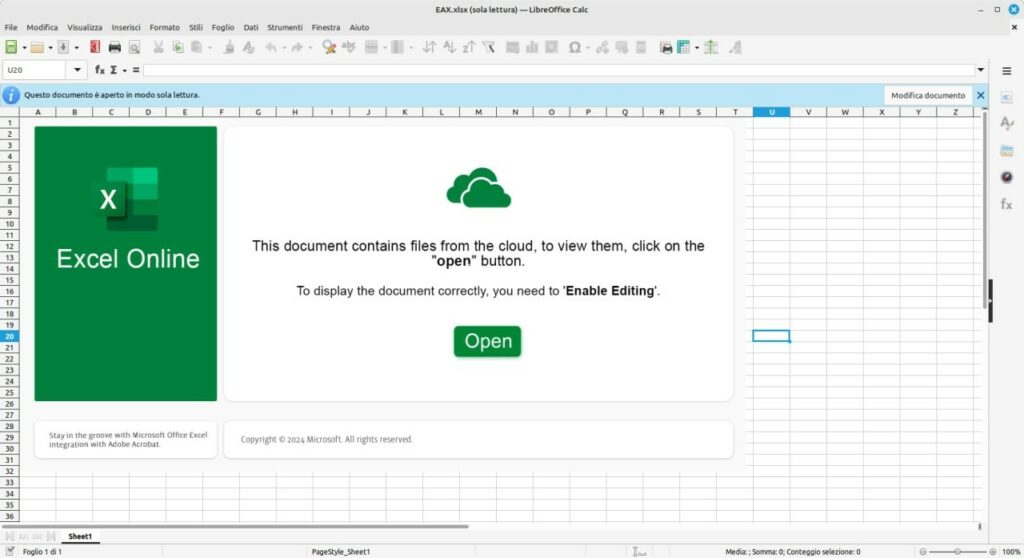
Task: Open the File menu
Action: pyautogui.click(x=10, y=27)
